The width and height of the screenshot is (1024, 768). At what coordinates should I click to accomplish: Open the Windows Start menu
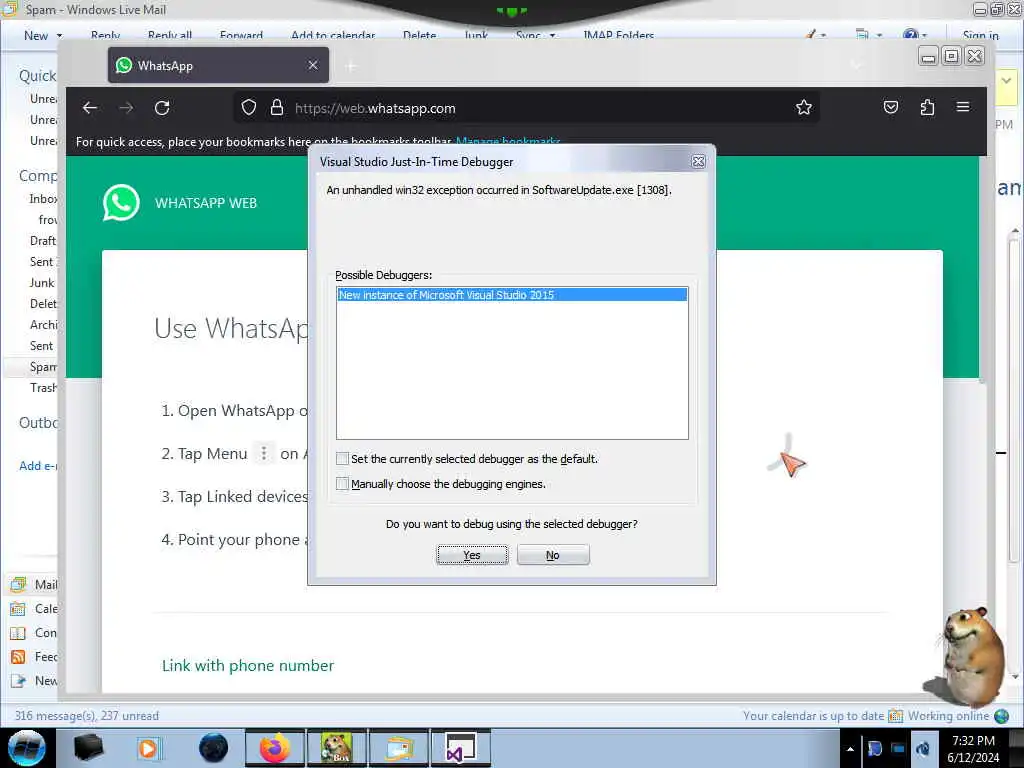coord(27,748)
